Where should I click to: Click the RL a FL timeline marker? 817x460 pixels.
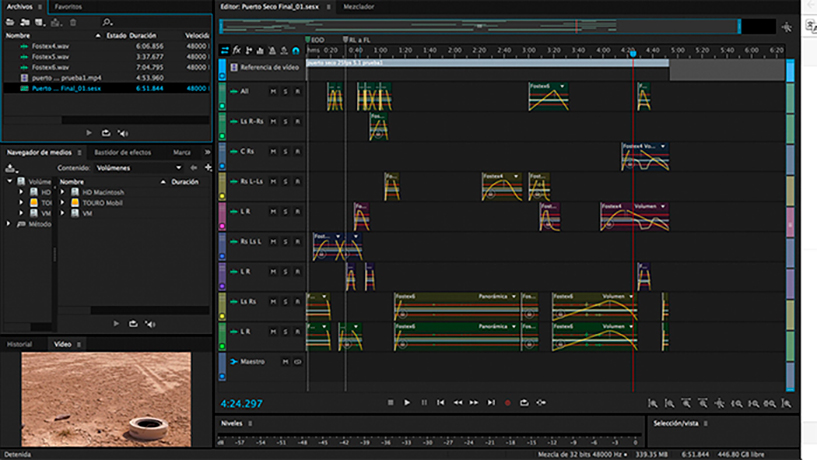tap(356, 40)
